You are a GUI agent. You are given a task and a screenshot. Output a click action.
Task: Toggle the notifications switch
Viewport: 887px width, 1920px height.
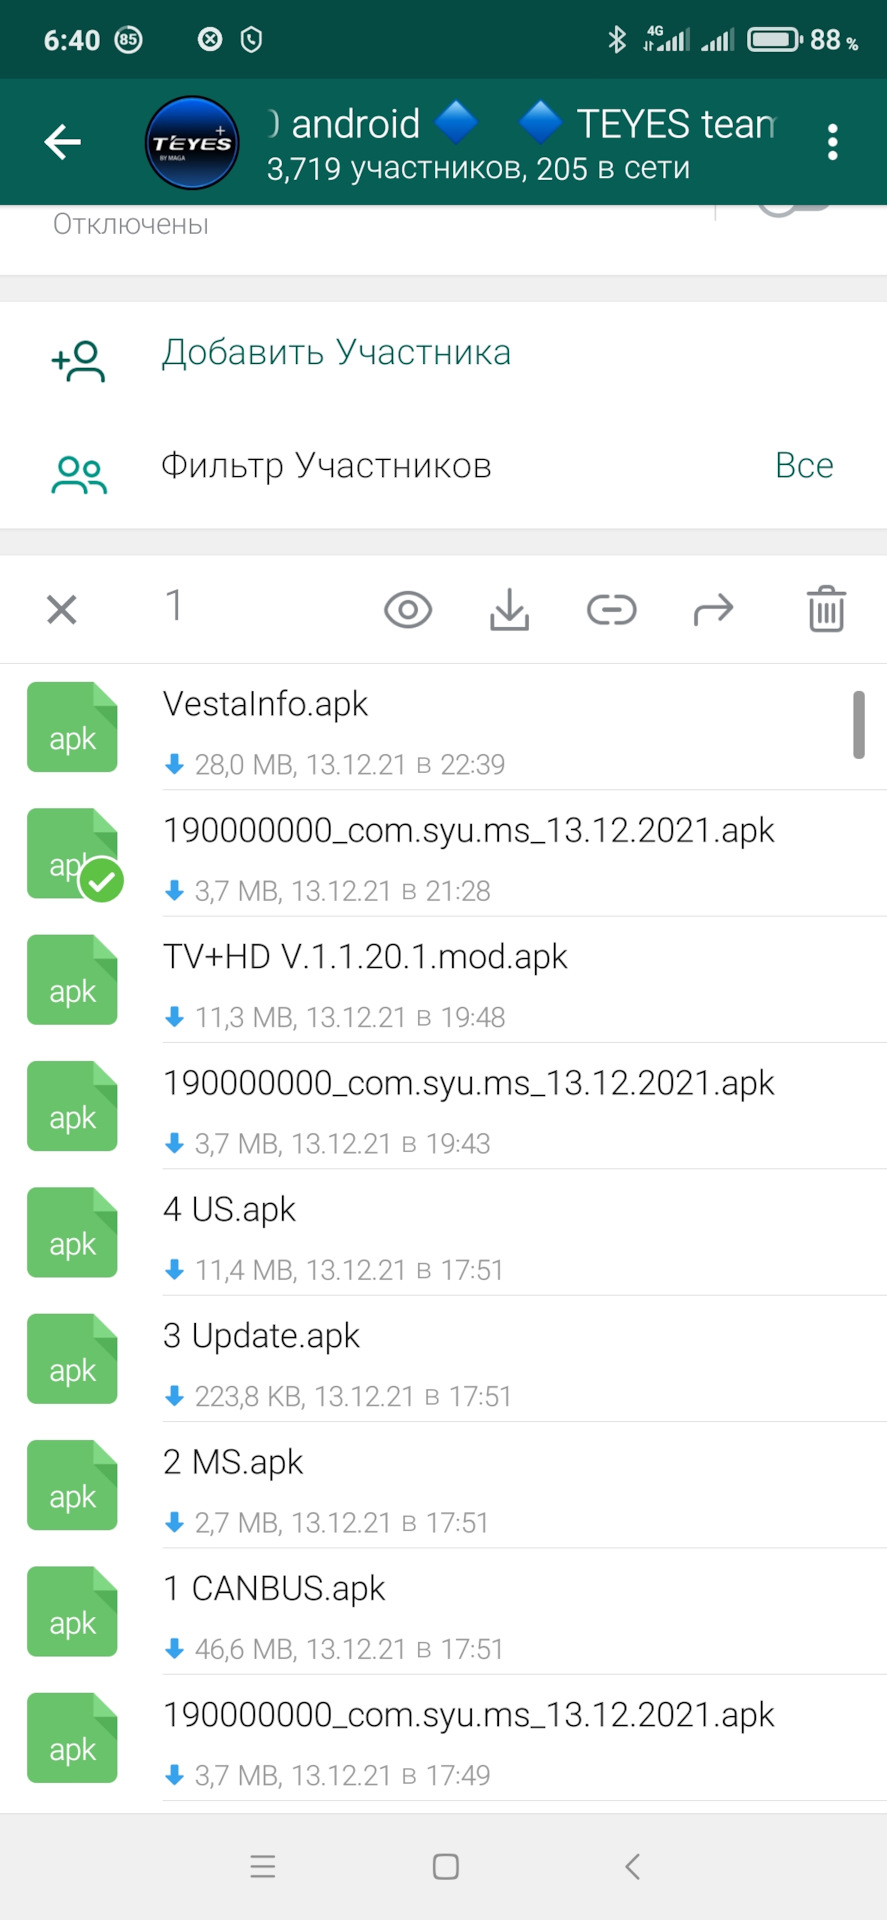pos(795,210)
